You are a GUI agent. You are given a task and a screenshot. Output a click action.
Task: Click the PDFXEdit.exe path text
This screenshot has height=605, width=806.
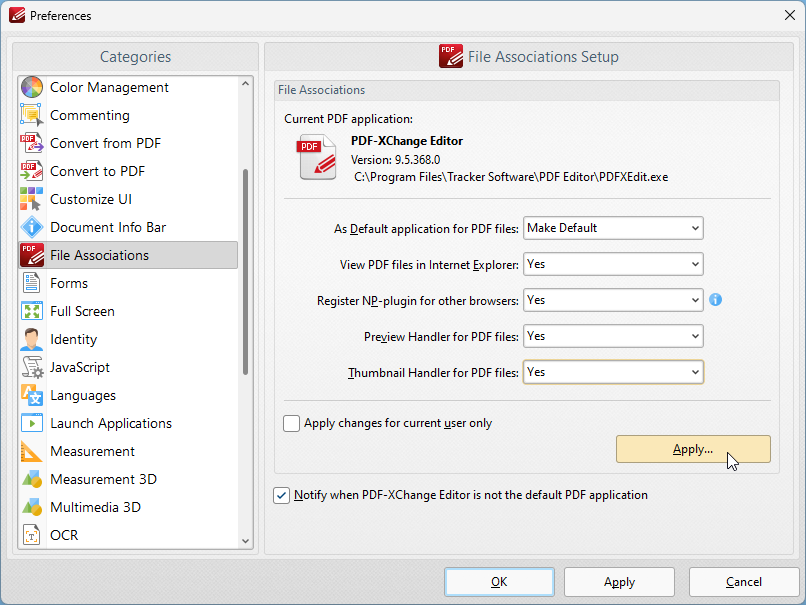pyautogui.click(x=511, y=177)
